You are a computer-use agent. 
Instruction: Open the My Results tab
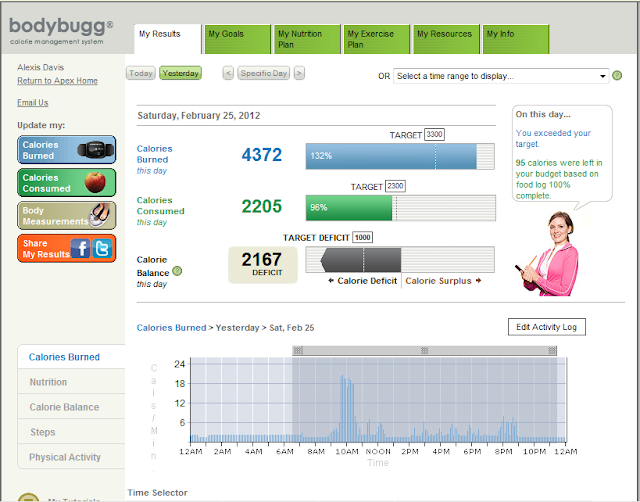coord(167,39)
